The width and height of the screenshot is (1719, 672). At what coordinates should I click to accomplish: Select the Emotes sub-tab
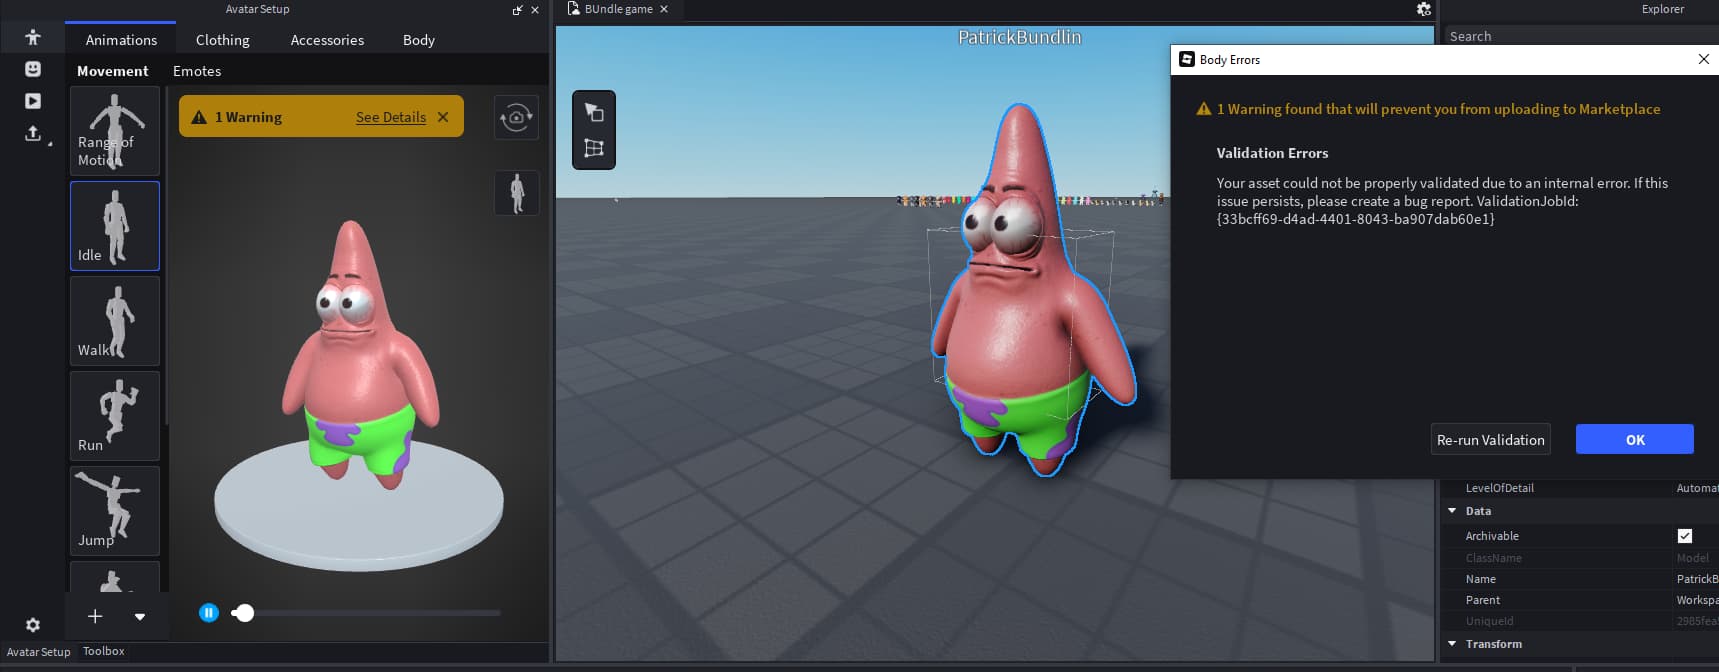[x=197, y=71]
